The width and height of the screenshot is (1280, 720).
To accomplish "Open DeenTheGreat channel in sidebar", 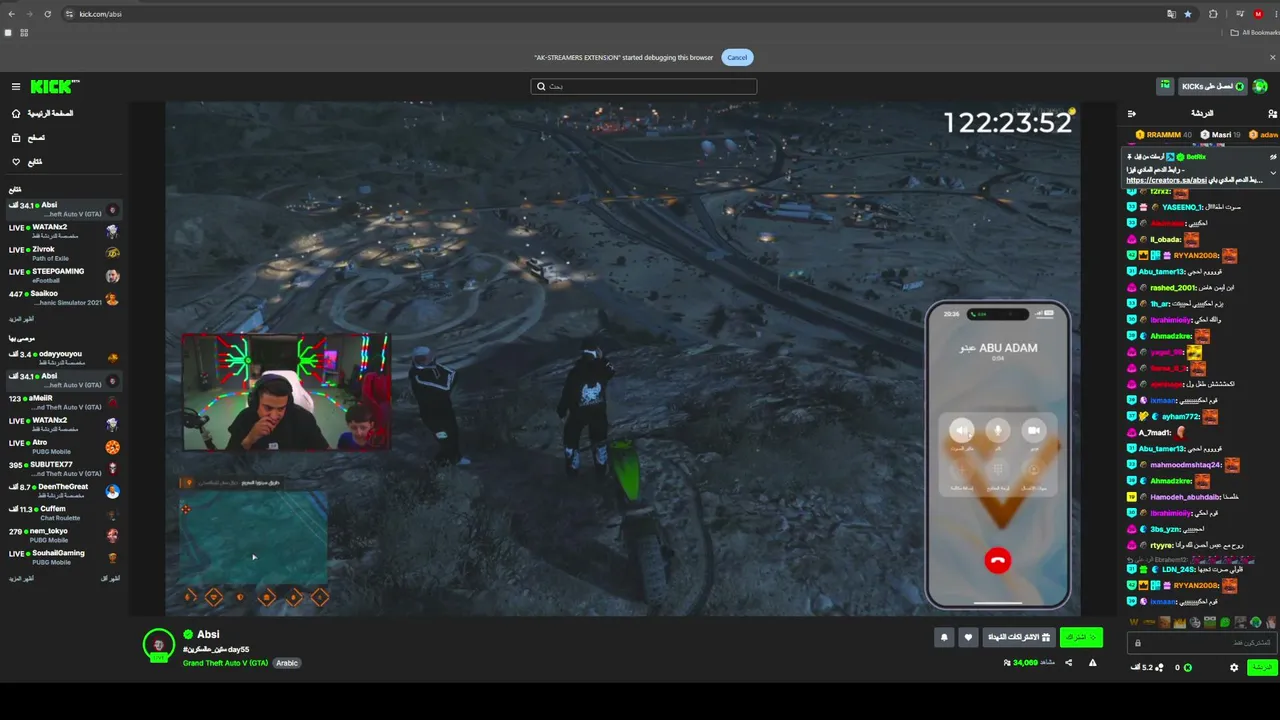I will click(64, 491).
